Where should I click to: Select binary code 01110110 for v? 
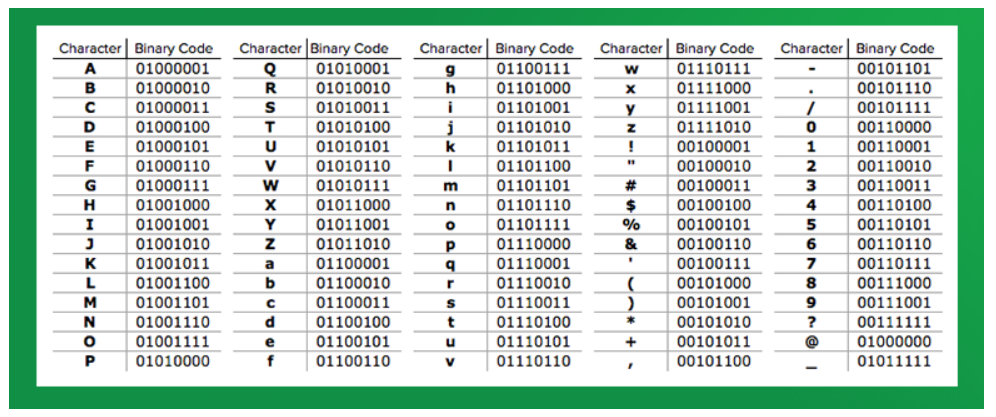click(534, 361)
